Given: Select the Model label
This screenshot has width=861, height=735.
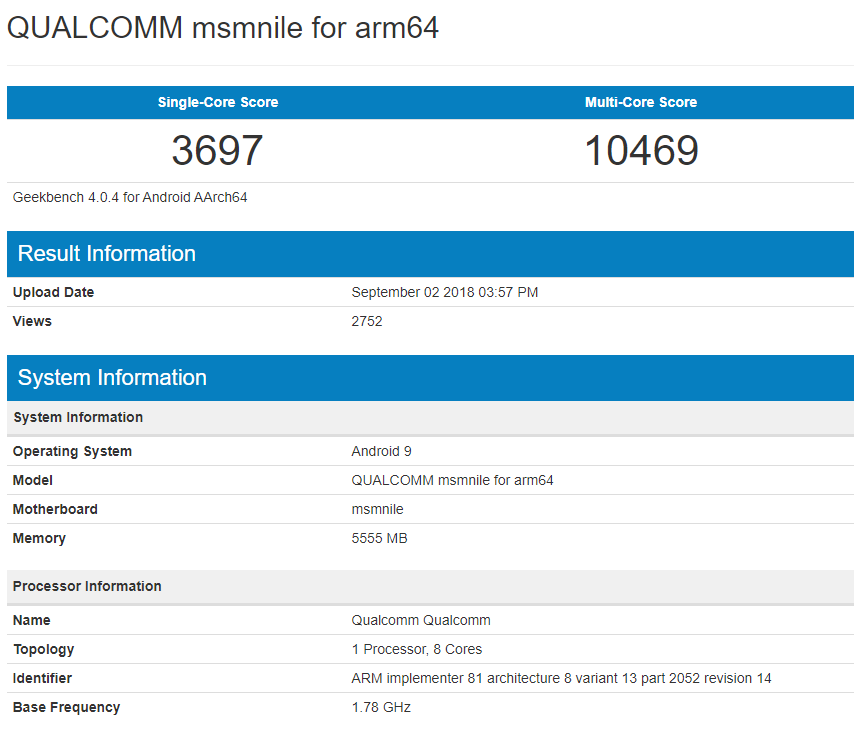Looking at the screenshot, I should pyautogui.click(x=33, y=480).
